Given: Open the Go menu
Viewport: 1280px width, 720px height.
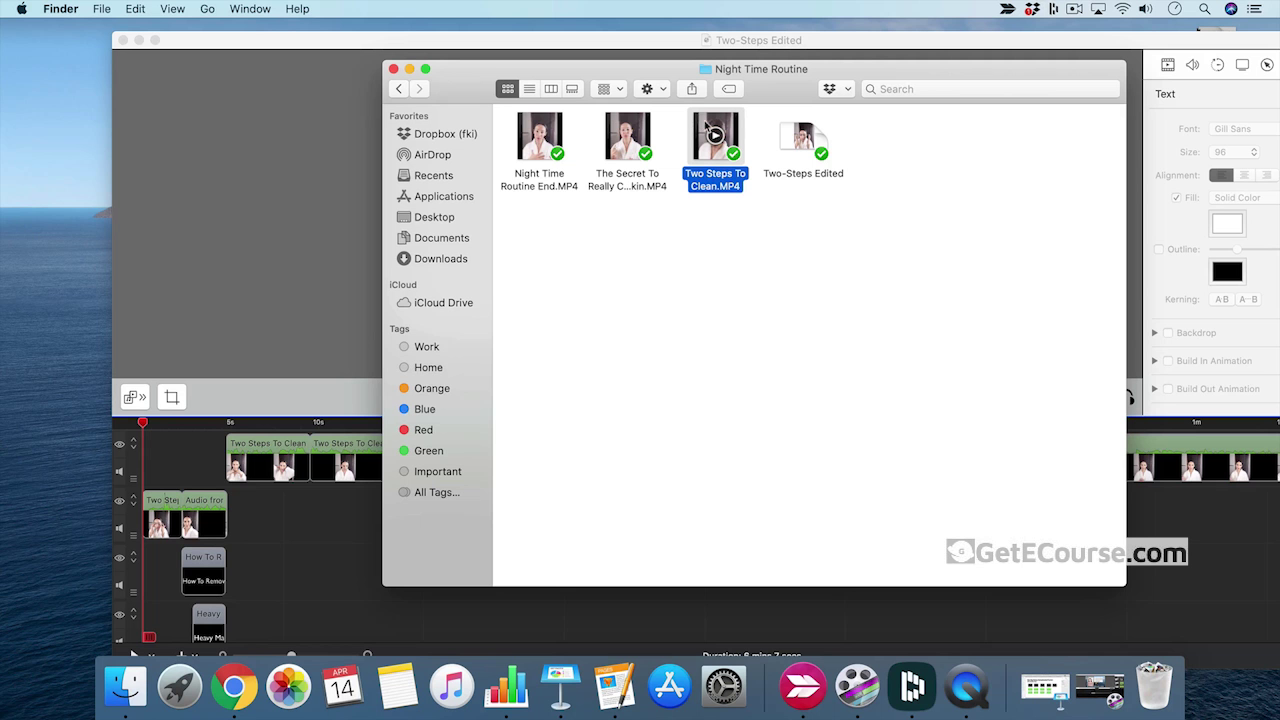Looking at the screenshot, I should [207, 9].
